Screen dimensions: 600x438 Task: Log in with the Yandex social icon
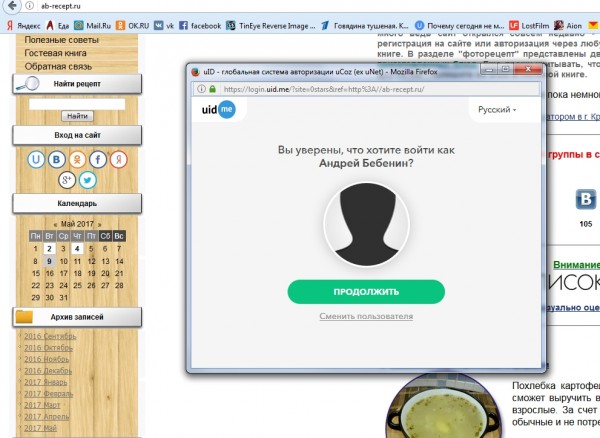(x=119, y=159)
